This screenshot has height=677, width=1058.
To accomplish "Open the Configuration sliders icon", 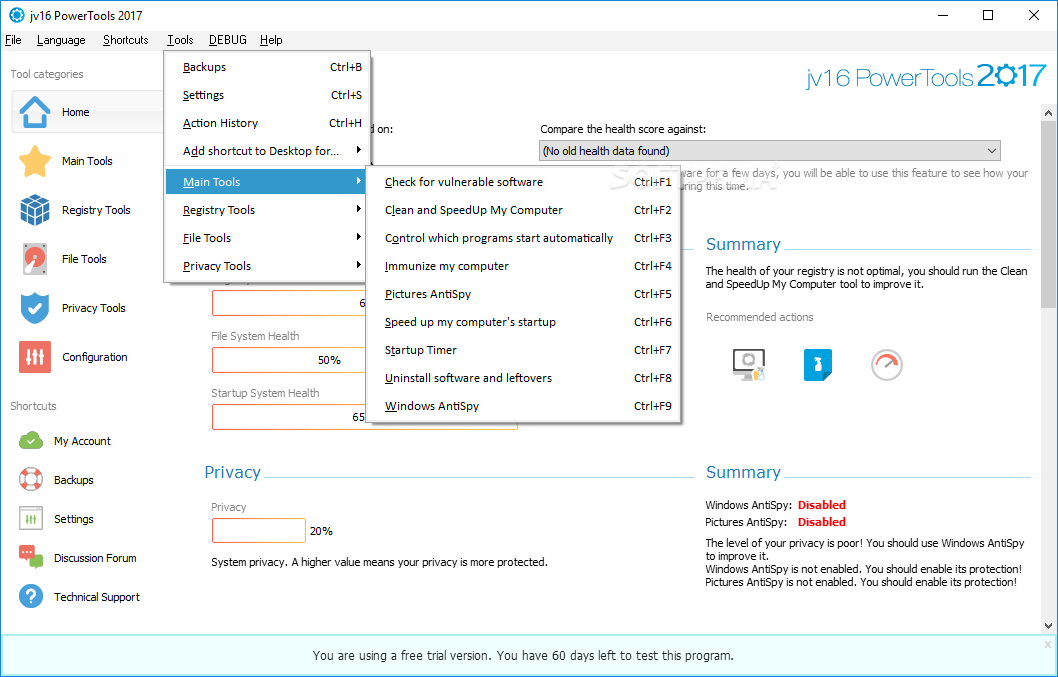I will pyautogui.click(x=34, y=357).
